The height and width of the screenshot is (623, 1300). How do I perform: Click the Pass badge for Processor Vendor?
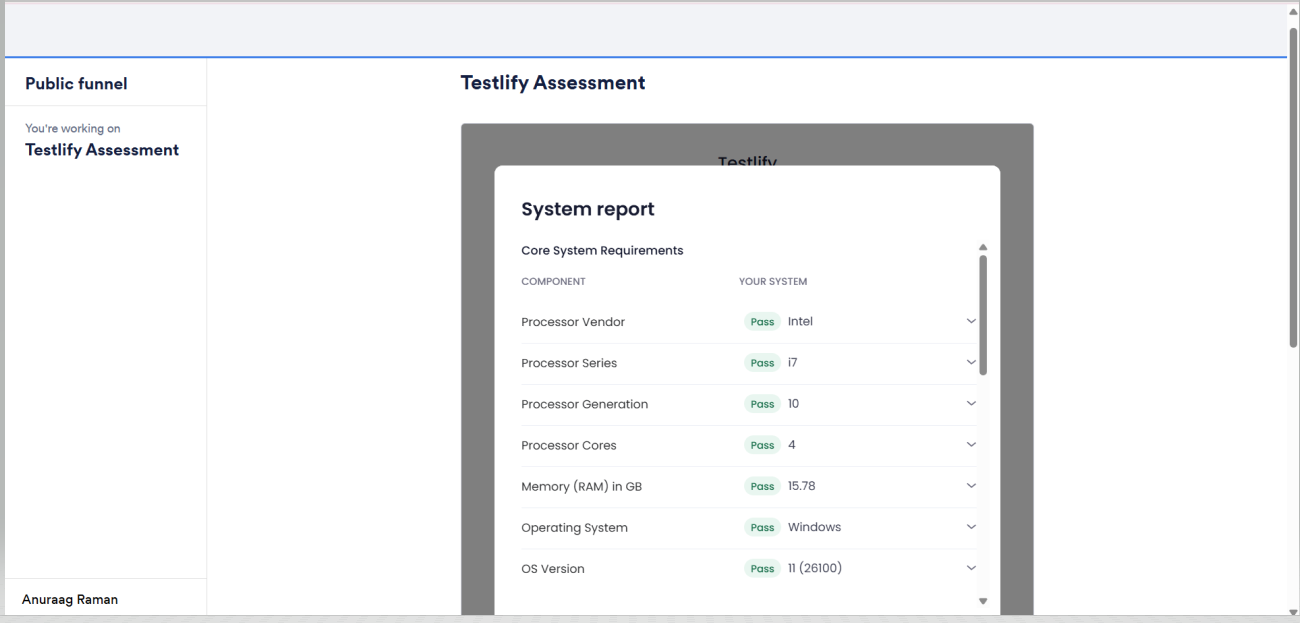(762, 322)
